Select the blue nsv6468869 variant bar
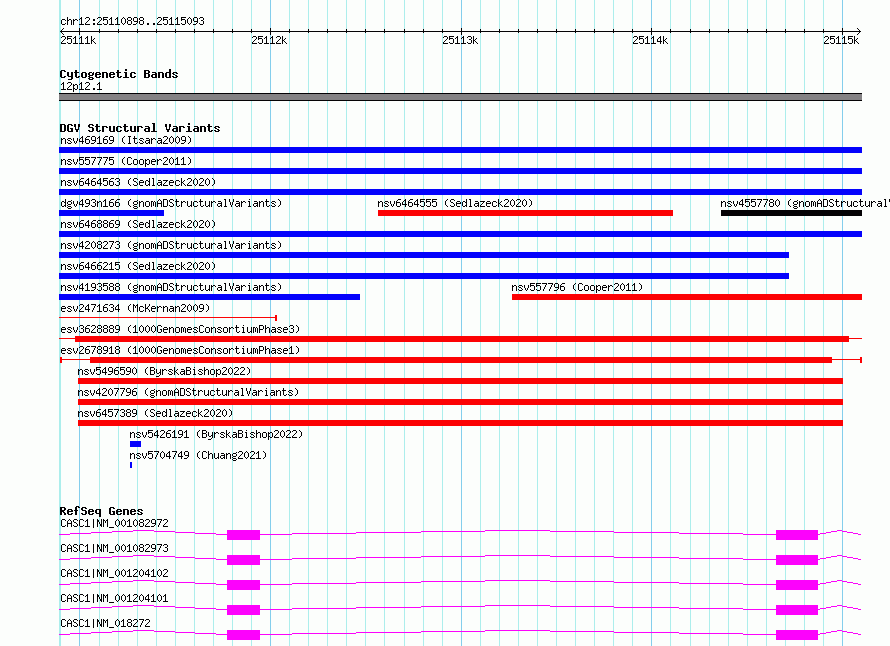The image size is (890, 646). (x=460, y=234)
